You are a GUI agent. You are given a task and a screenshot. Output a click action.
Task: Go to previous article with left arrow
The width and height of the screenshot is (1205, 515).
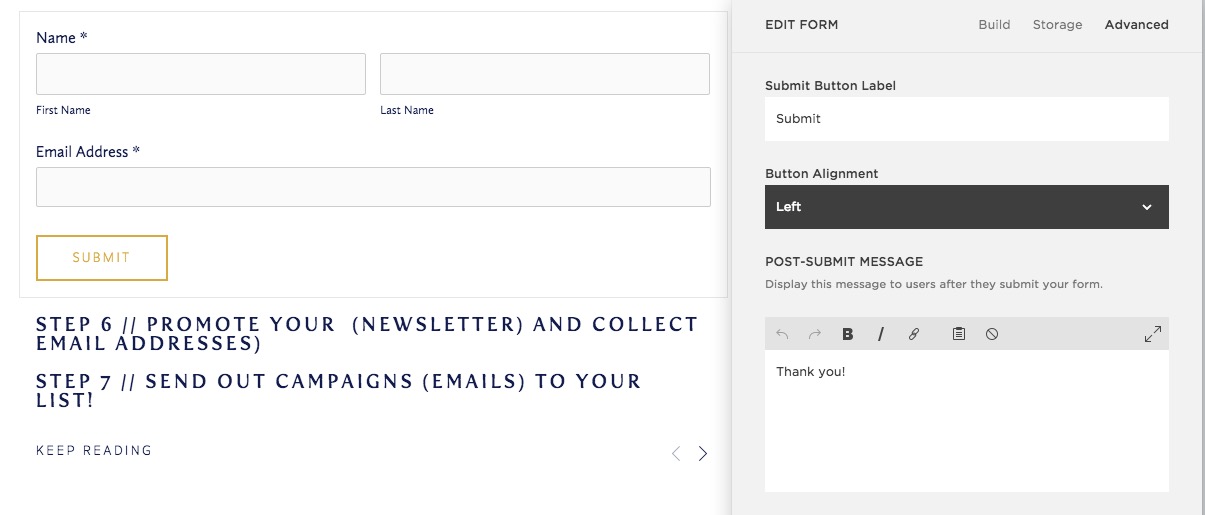click(676, 453)
